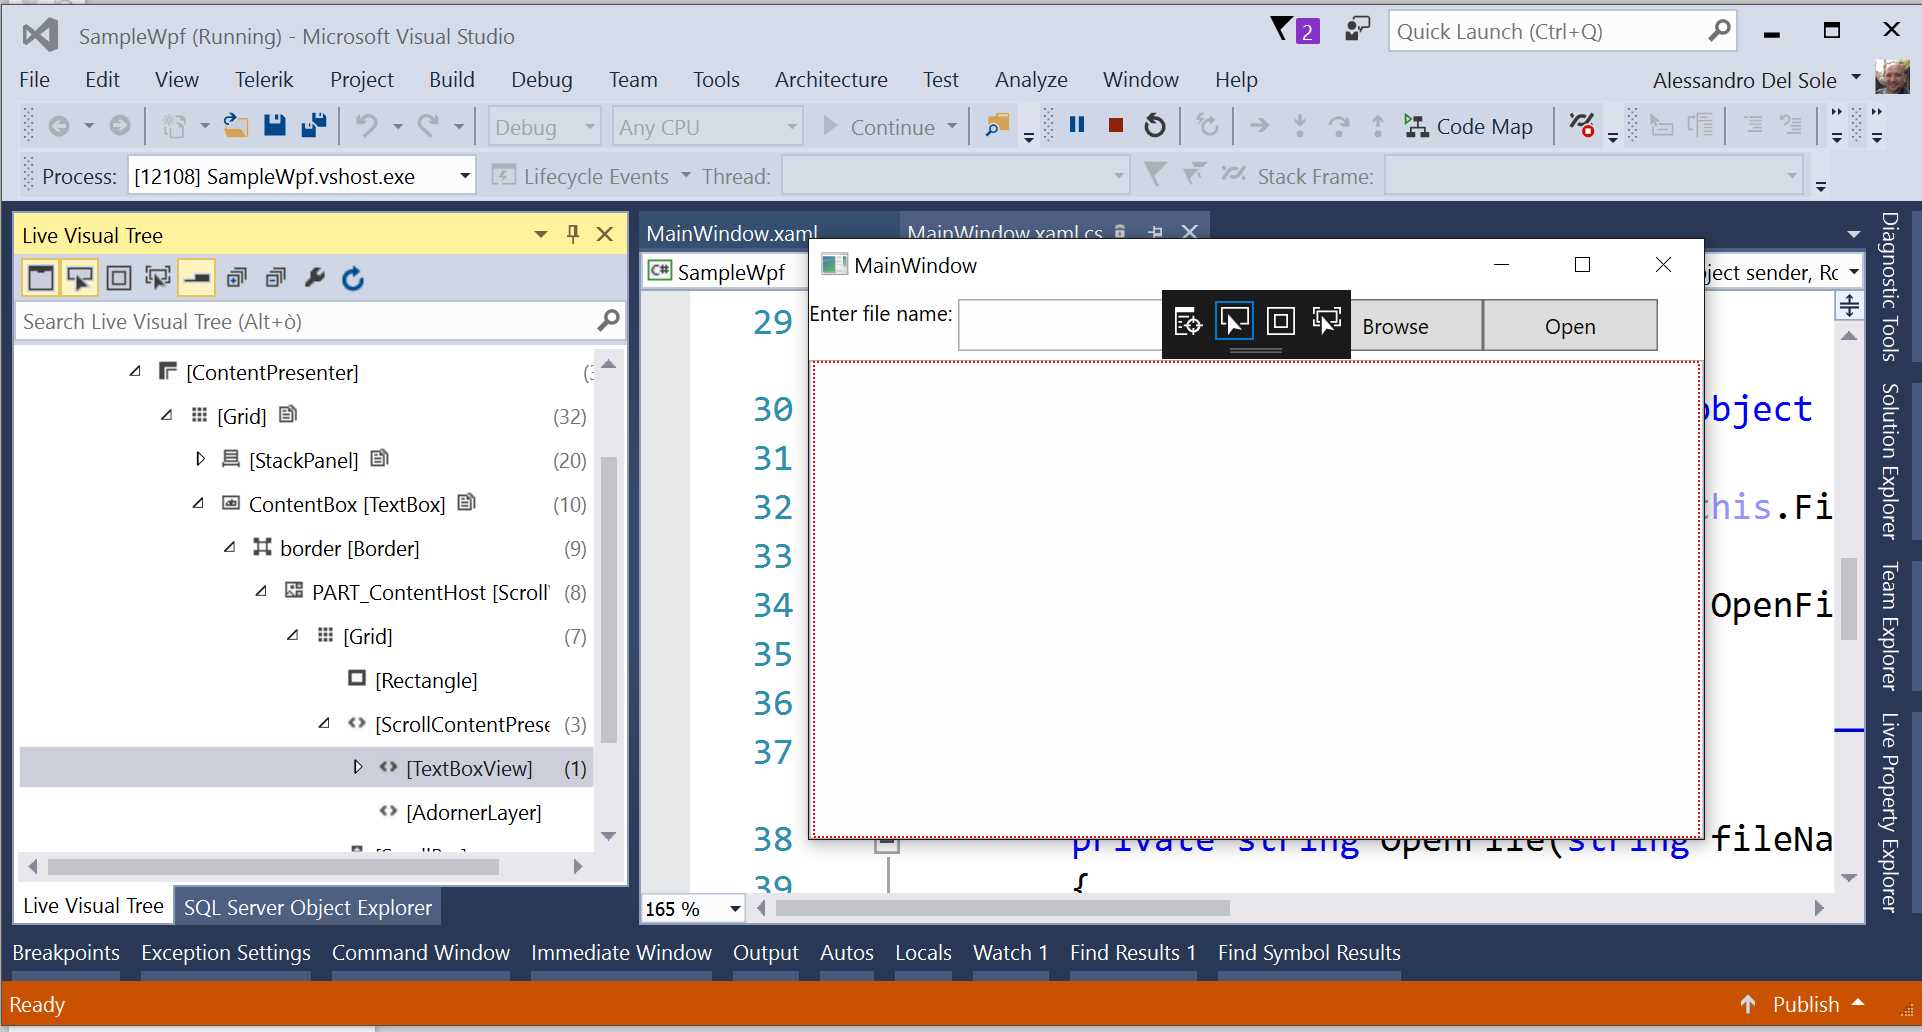This screenshot has height=1032, width=1922.
Task: Open the Live Property Explorer side tab
Action: pyautogui.click(x=1889, y=812)
